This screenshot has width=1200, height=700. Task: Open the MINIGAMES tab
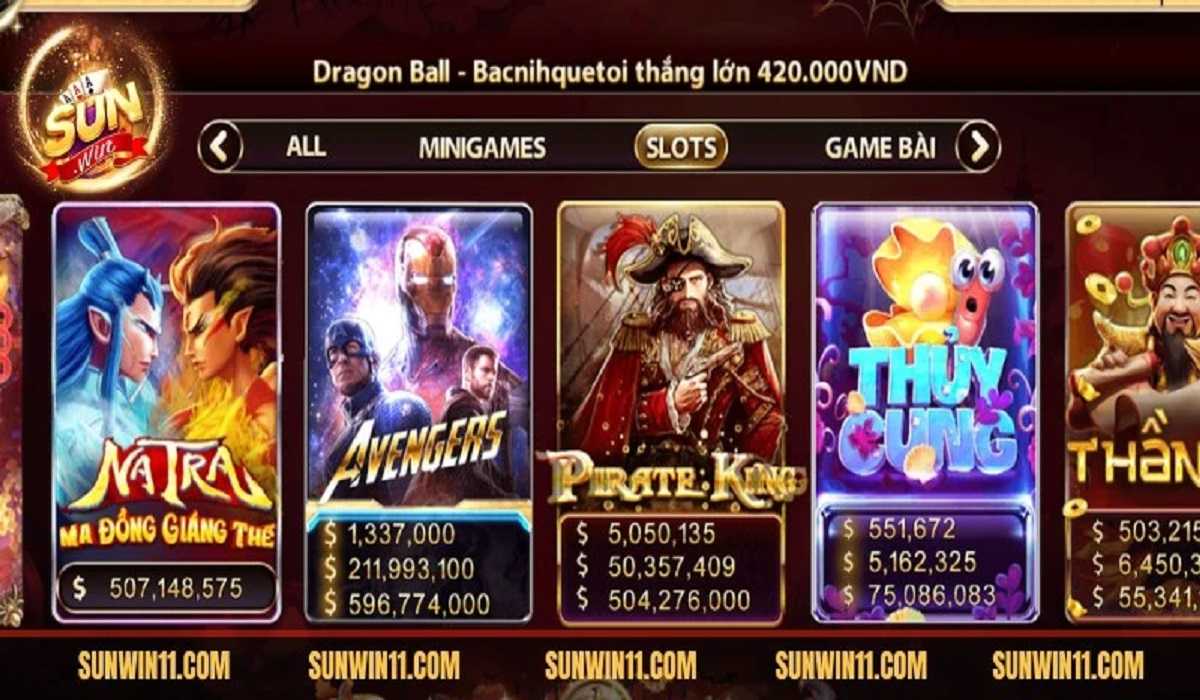tap(482, 148)
